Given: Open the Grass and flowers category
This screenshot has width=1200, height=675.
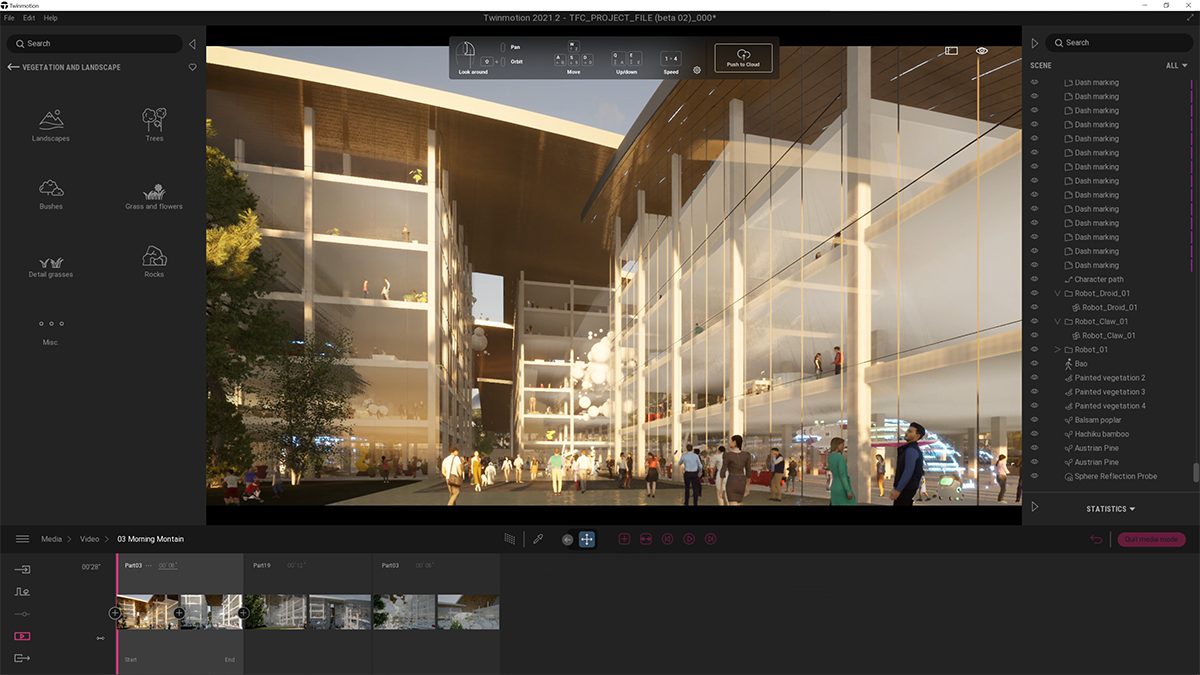Looking at the screenshot, I should tap(154, 195).
